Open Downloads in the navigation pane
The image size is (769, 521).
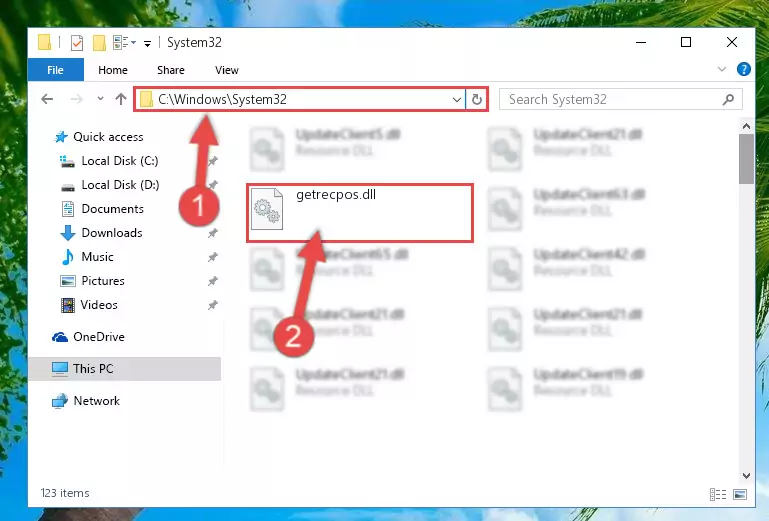click(x=112, y=233)
